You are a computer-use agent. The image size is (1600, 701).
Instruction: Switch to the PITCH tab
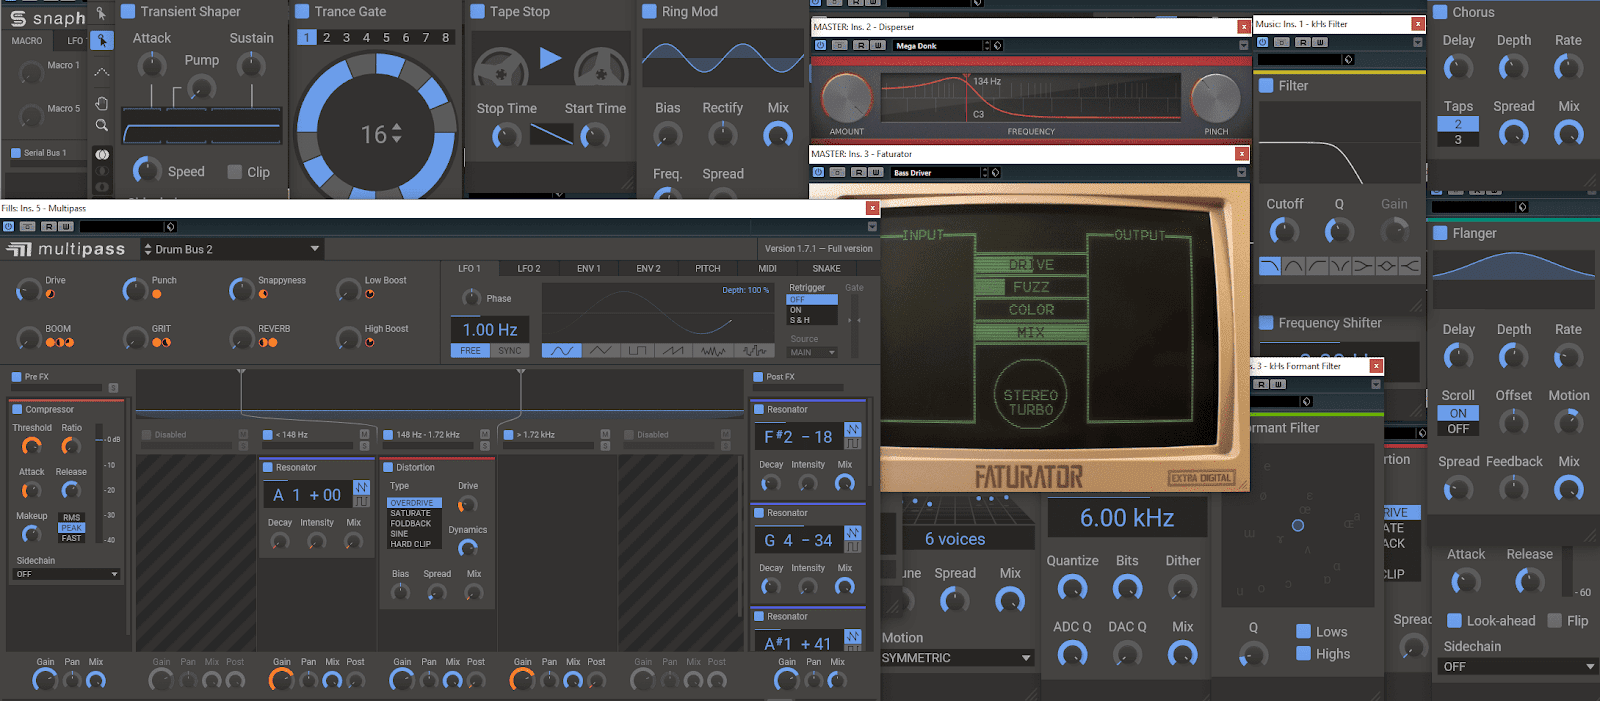click(x=708, y=268)
